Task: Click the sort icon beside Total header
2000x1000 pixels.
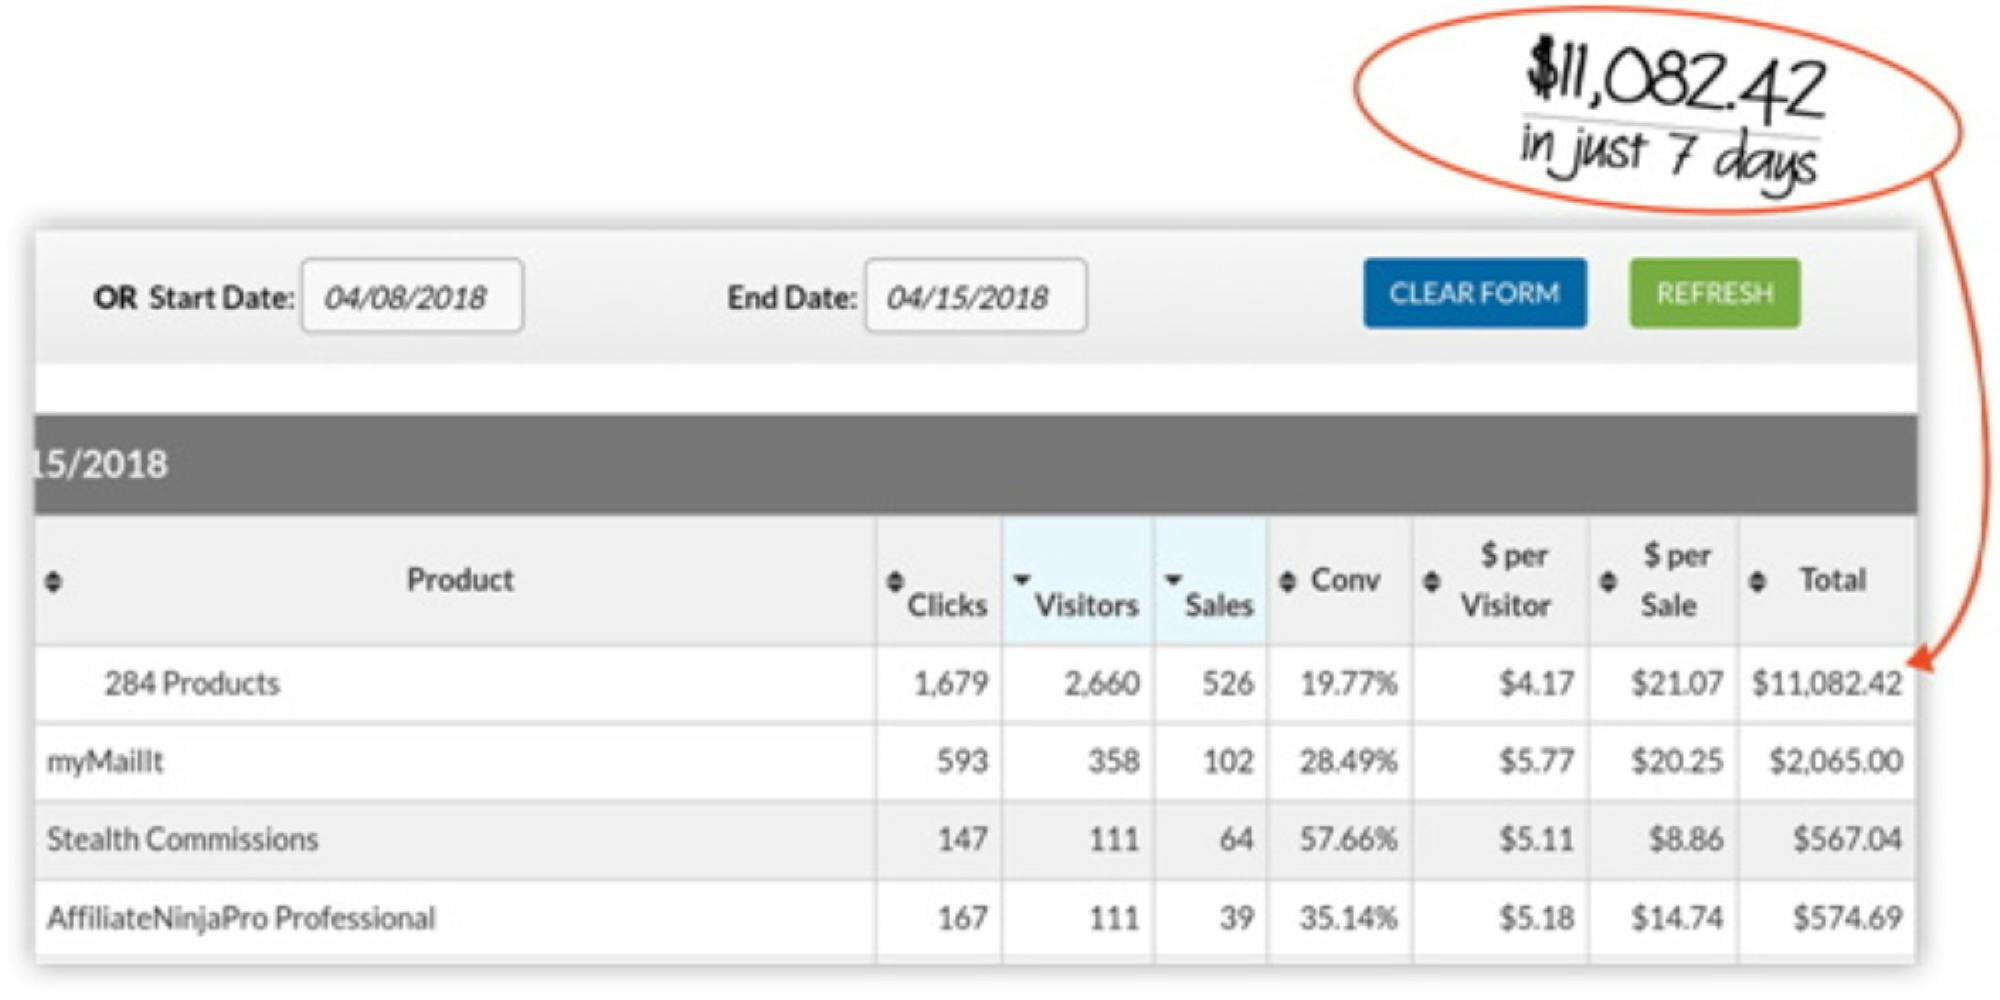Action: [1757, 581]
